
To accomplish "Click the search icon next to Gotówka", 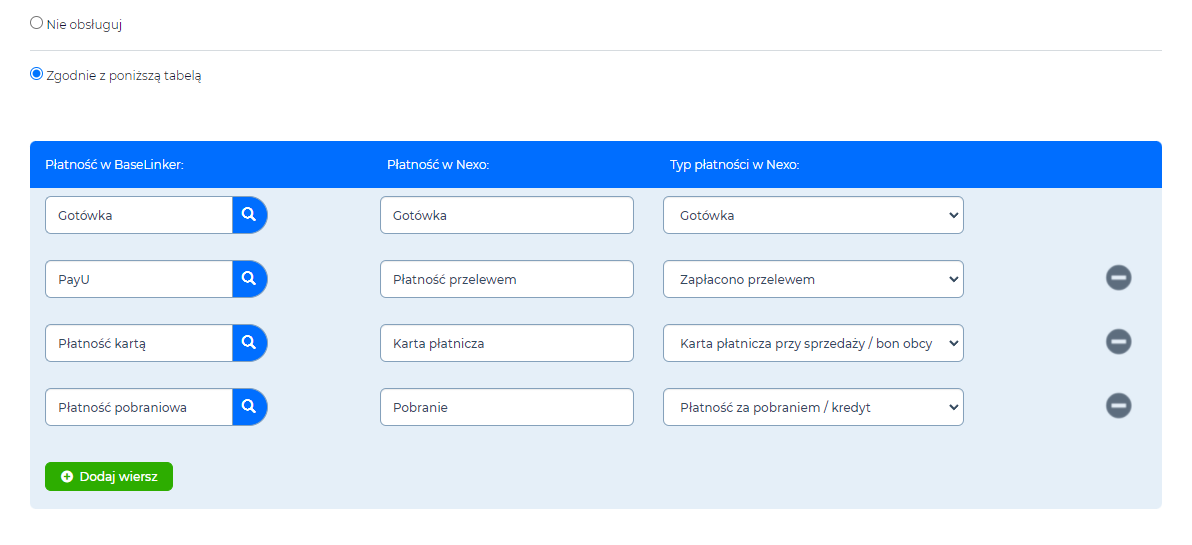I will (249, 215).
